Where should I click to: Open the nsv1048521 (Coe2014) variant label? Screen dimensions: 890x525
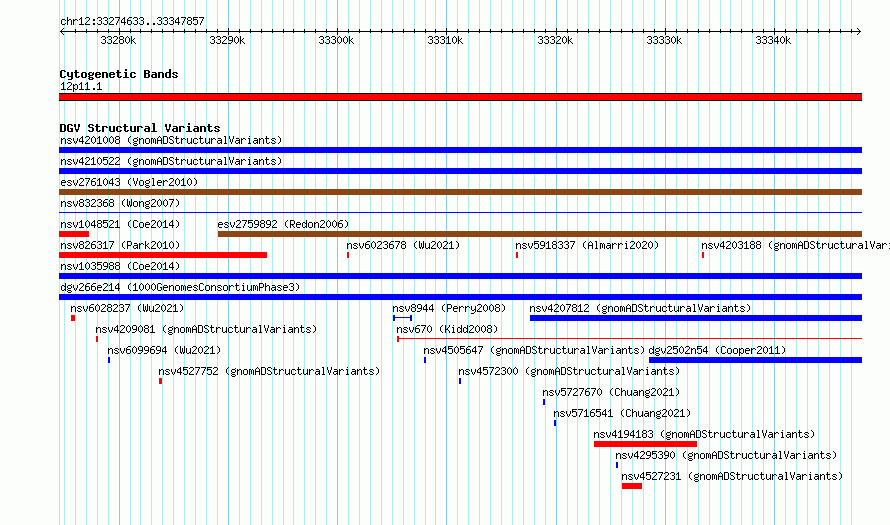[120, 224]
